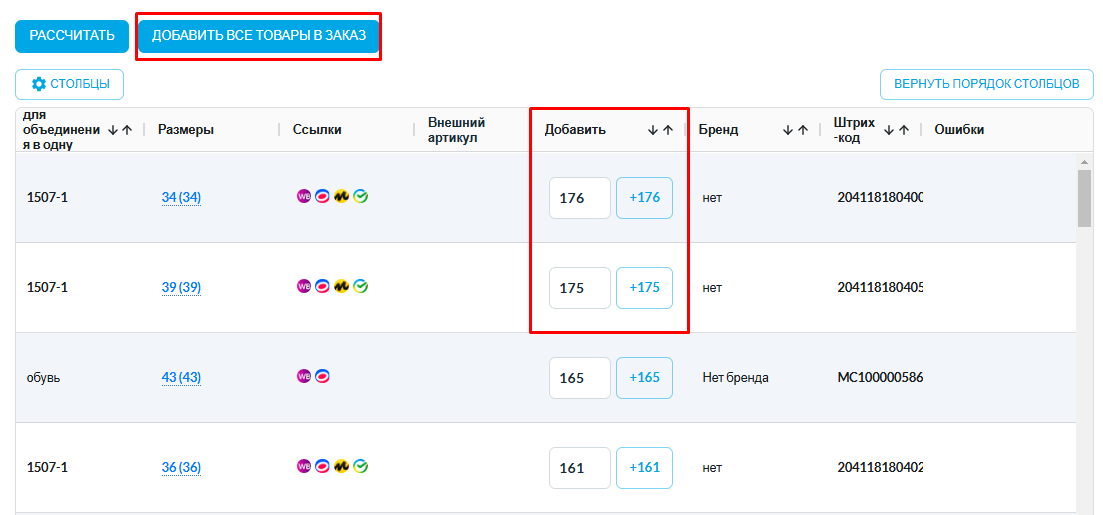The width and height of the screenshot is (1103, 515).
Task: Click the Wildberries icon in row 36 (36)
Action: 304,466
